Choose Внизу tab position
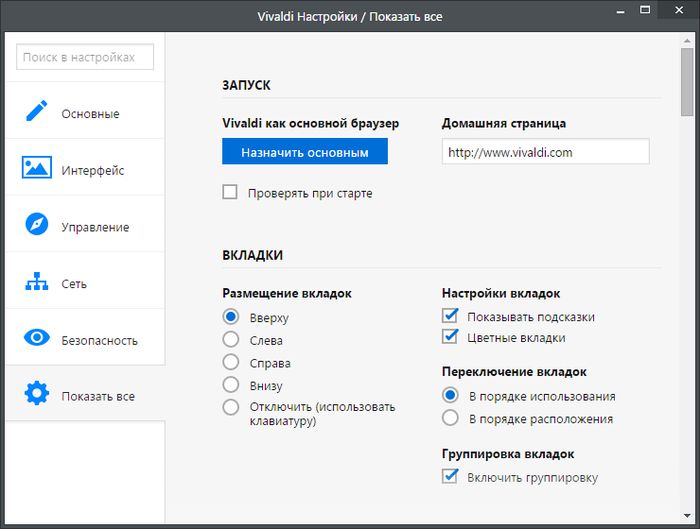Image resolution: width=700 pixels, height=529 pixels. pyautogui.click(x=231, y=385)
